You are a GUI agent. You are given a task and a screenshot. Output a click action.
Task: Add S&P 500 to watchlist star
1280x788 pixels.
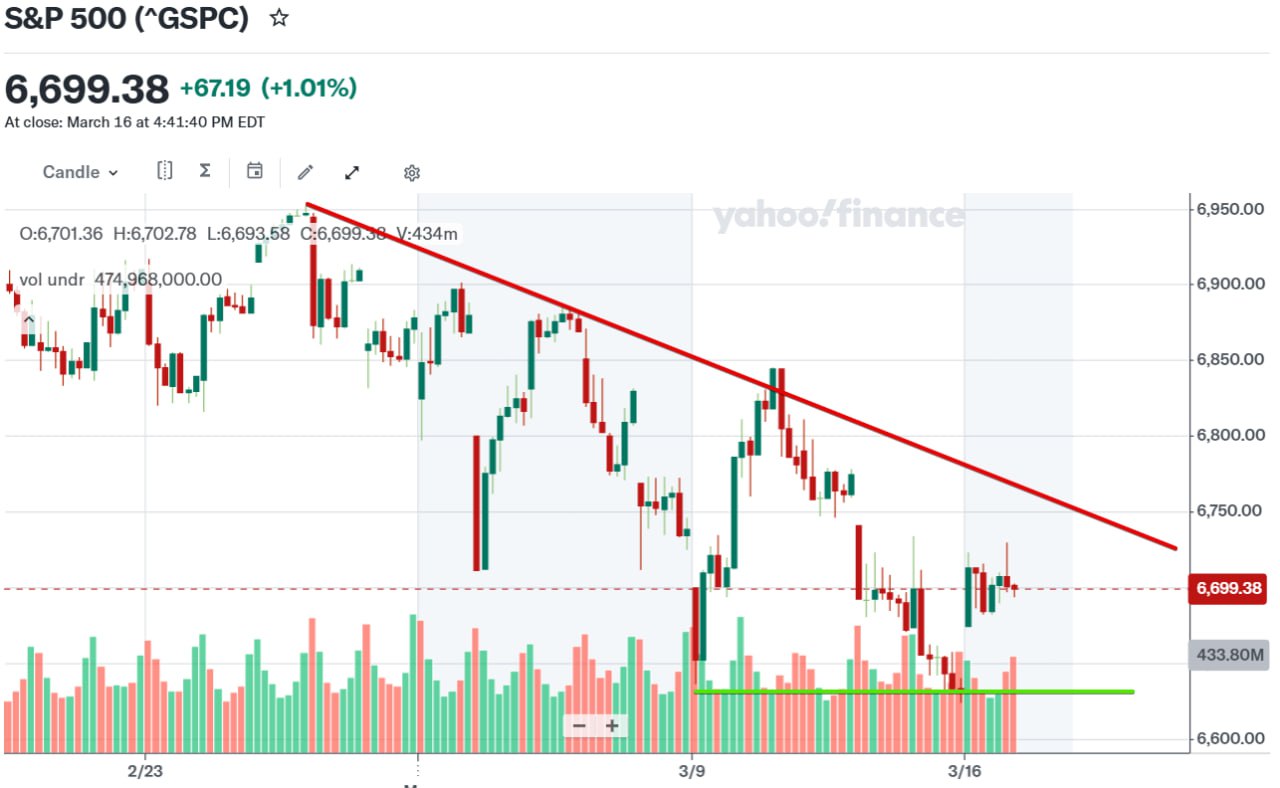[x=279, y=18]
